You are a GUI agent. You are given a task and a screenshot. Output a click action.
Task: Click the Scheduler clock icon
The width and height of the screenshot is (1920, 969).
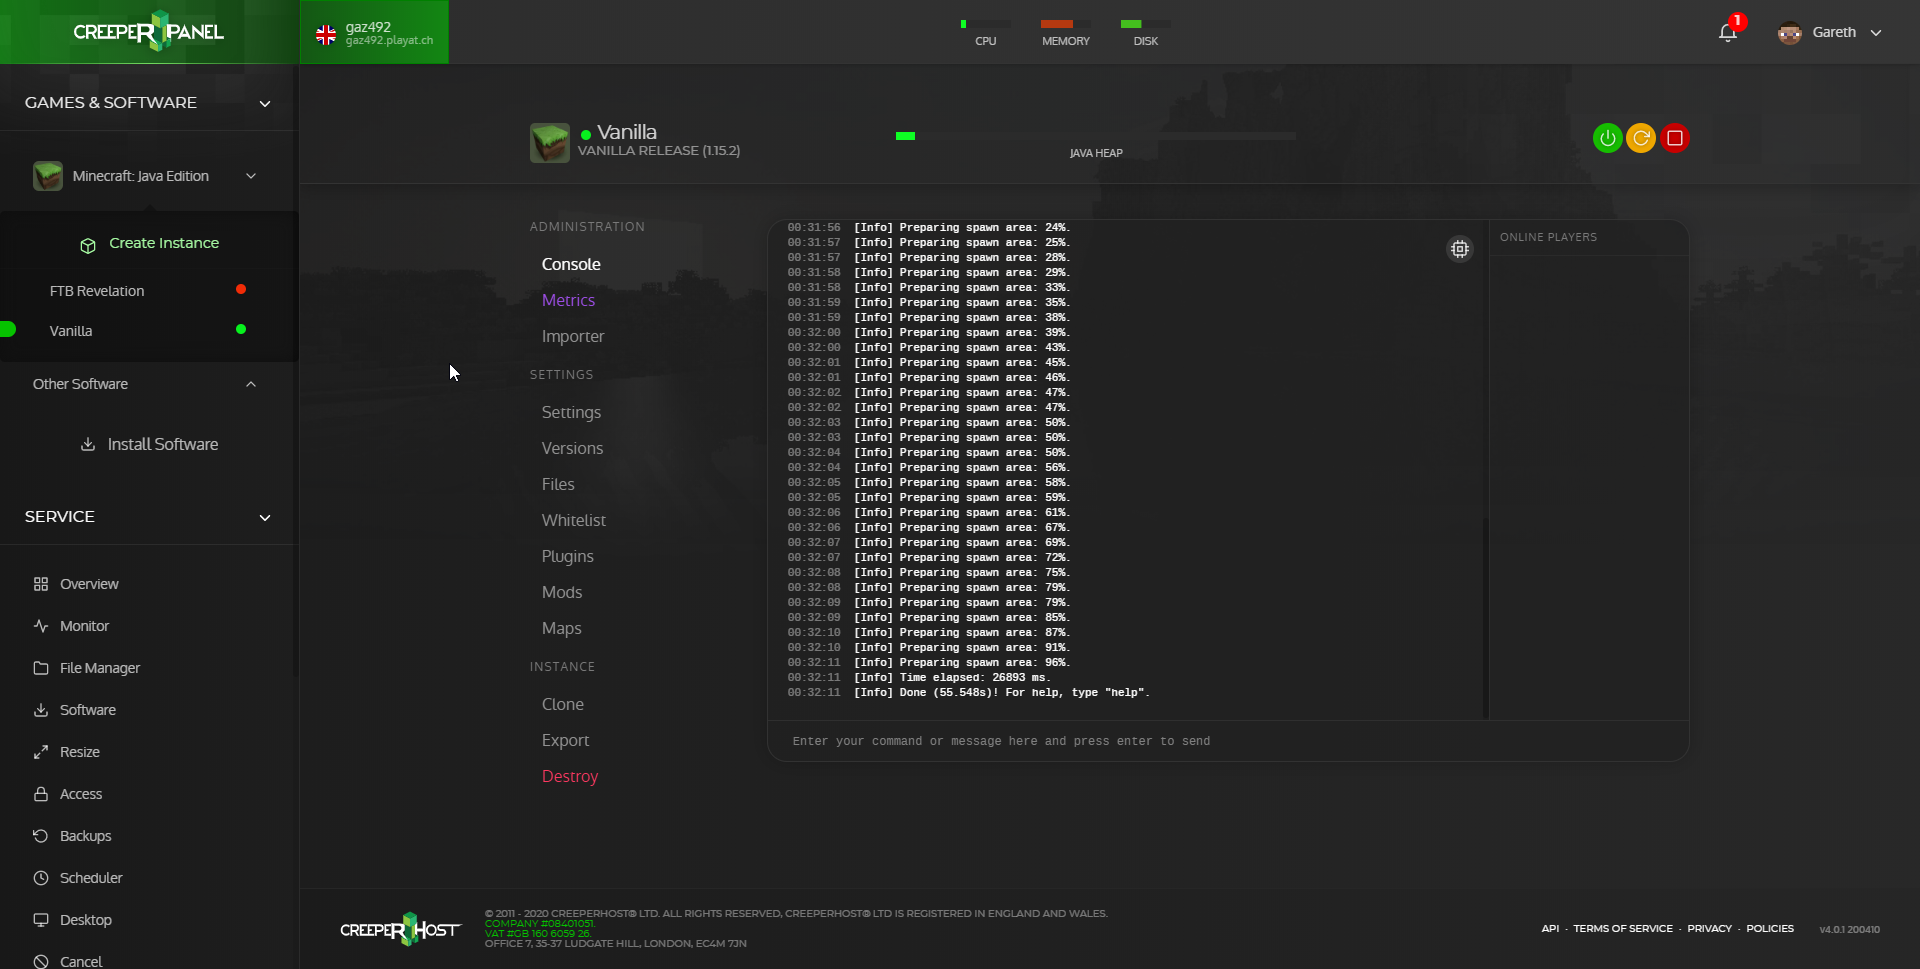pos(41,878)
